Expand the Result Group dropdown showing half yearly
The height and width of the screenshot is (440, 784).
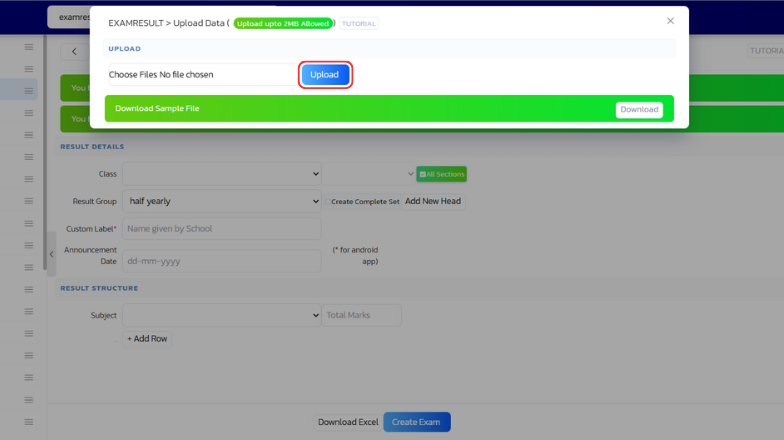pos(221,201)
